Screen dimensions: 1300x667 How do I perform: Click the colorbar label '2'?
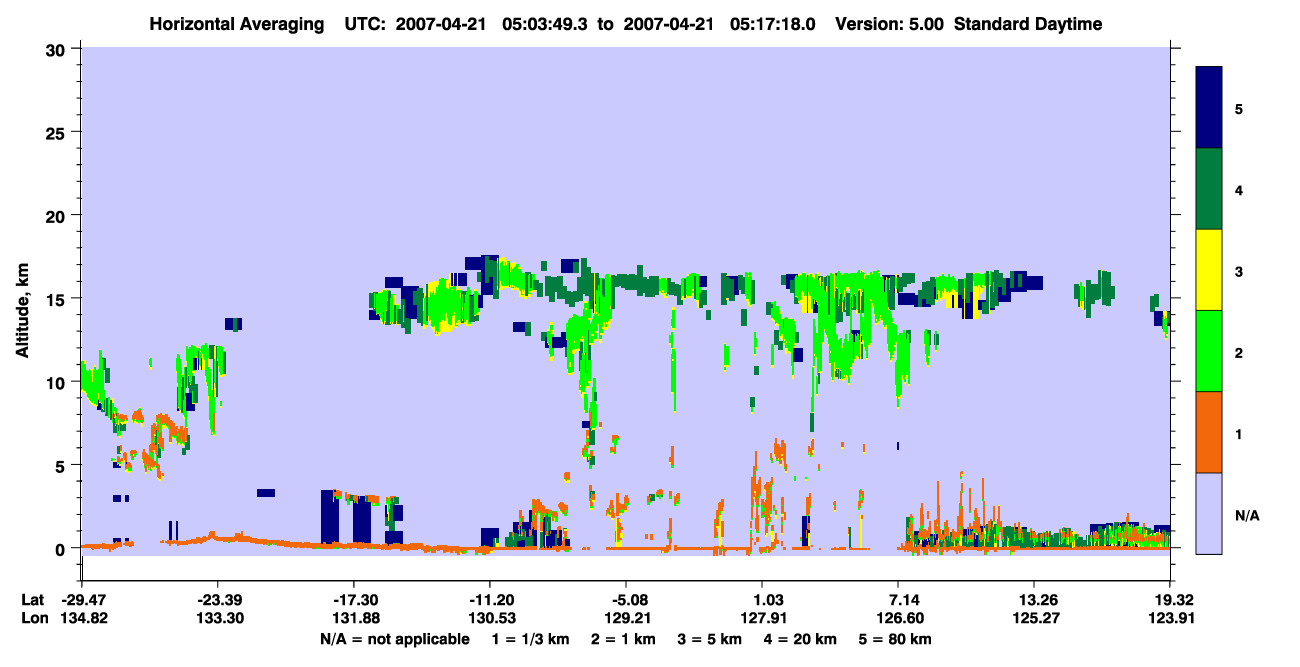[1240, 353]
